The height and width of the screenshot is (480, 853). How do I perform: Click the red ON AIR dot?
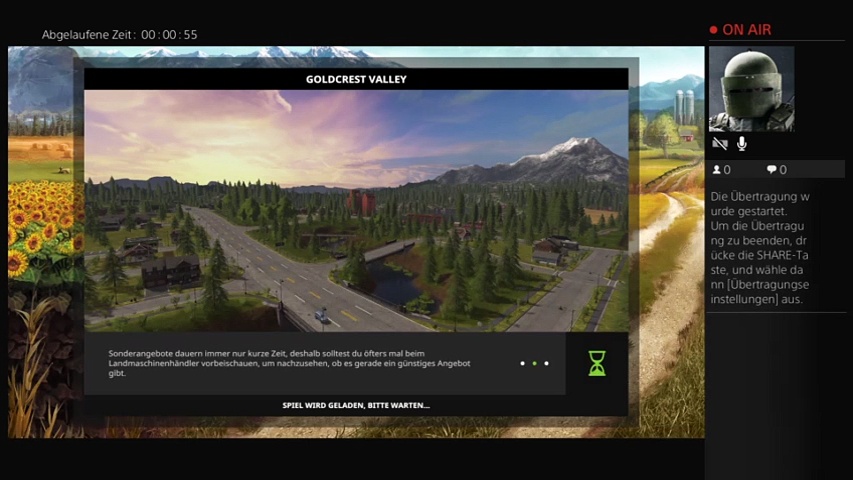coord(713,30)
